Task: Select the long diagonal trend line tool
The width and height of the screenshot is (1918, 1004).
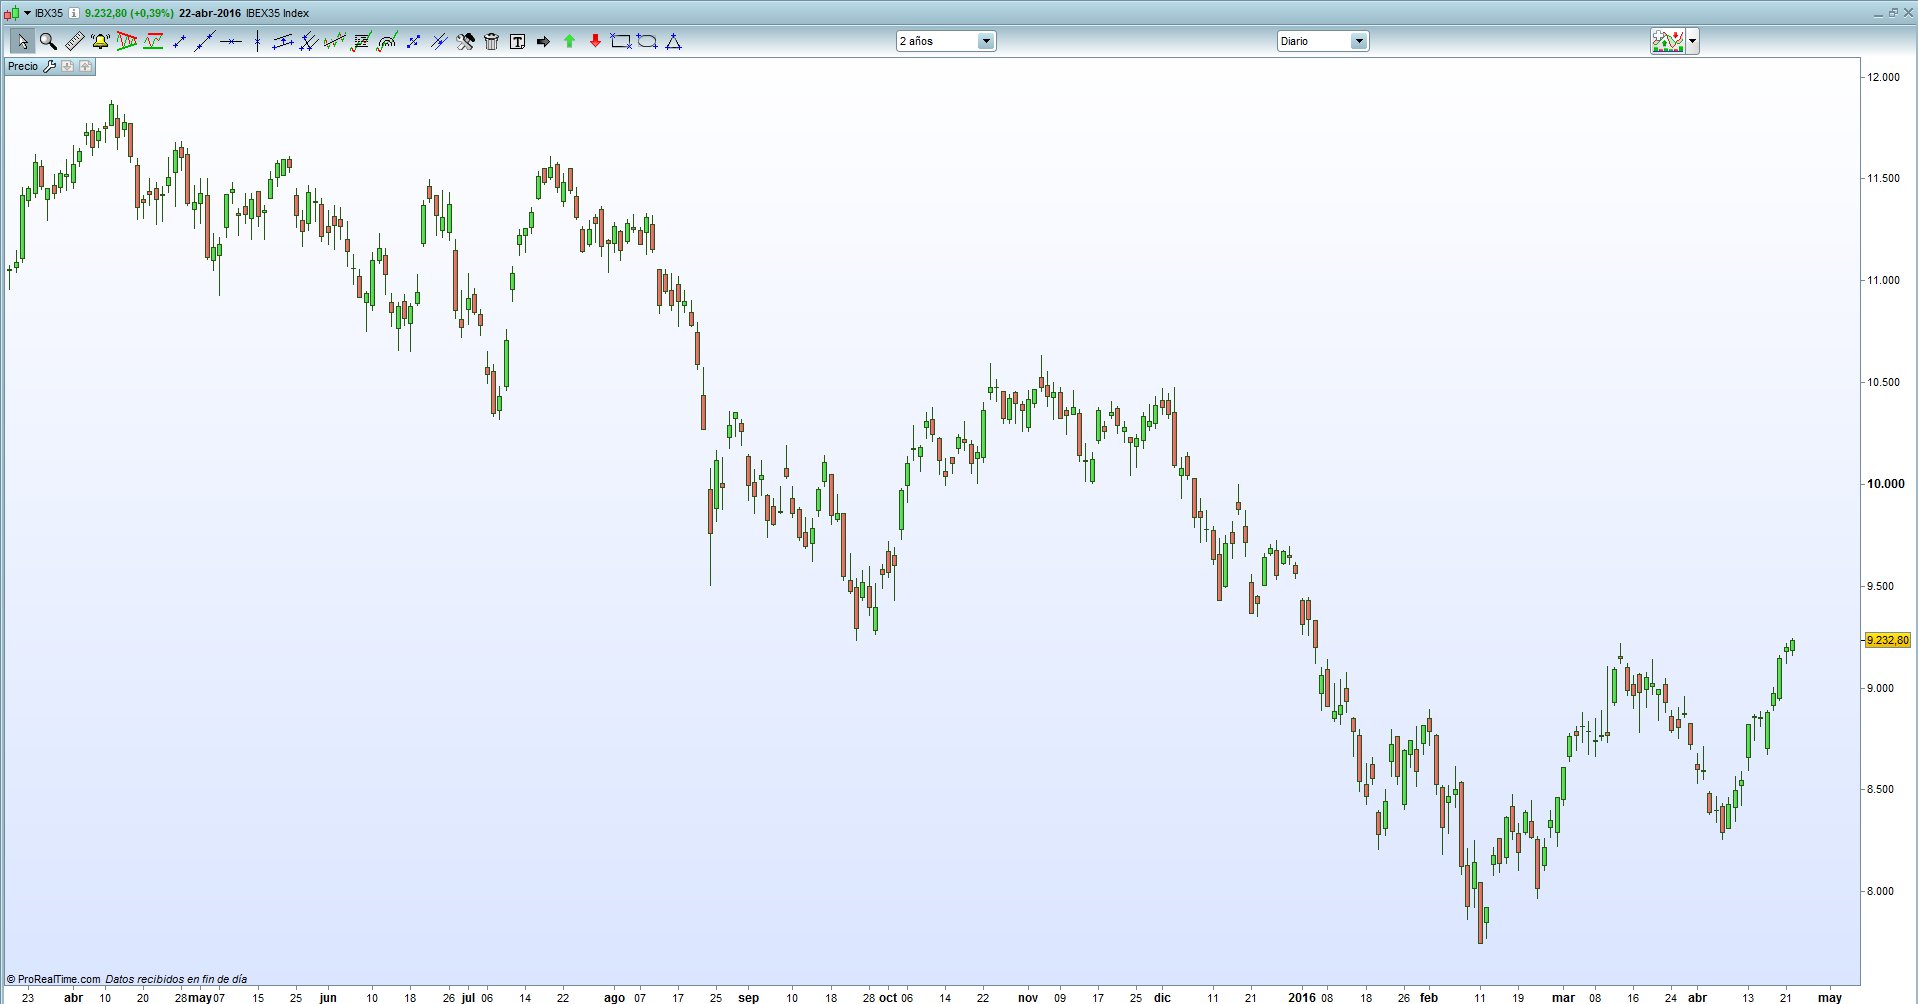Action: [205, 41]
